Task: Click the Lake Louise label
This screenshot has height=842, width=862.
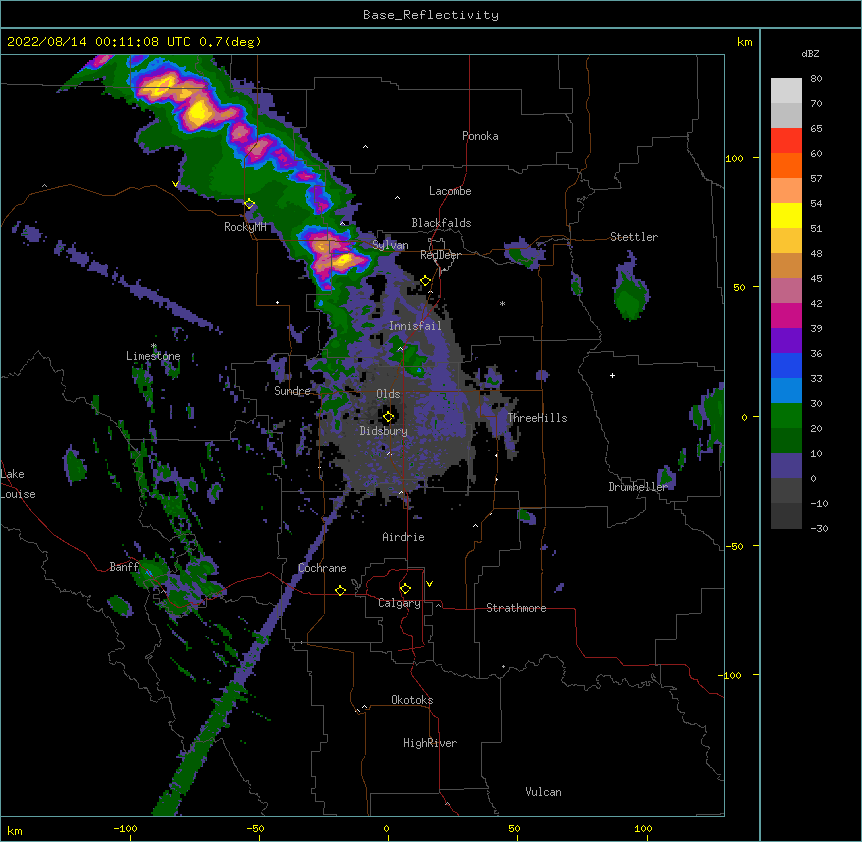Action: click(x=18, y=484)
